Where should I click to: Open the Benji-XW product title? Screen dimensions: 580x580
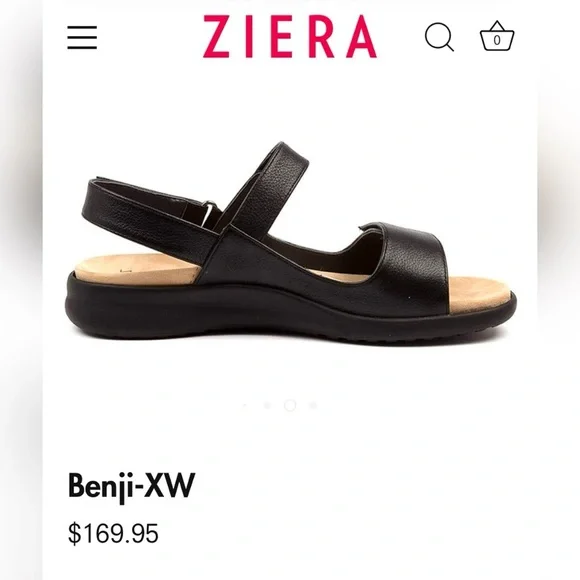point(131,487)
